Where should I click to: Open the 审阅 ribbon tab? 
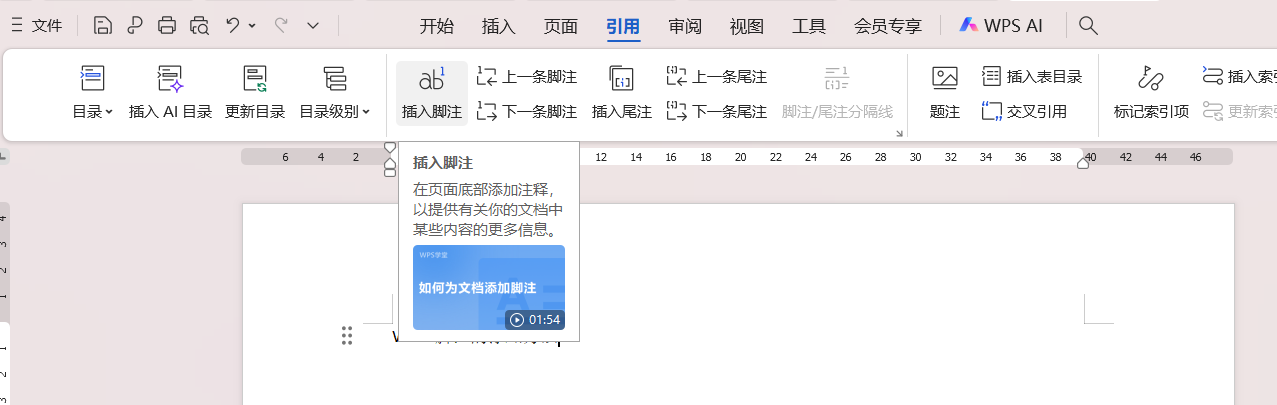point(685,26)
